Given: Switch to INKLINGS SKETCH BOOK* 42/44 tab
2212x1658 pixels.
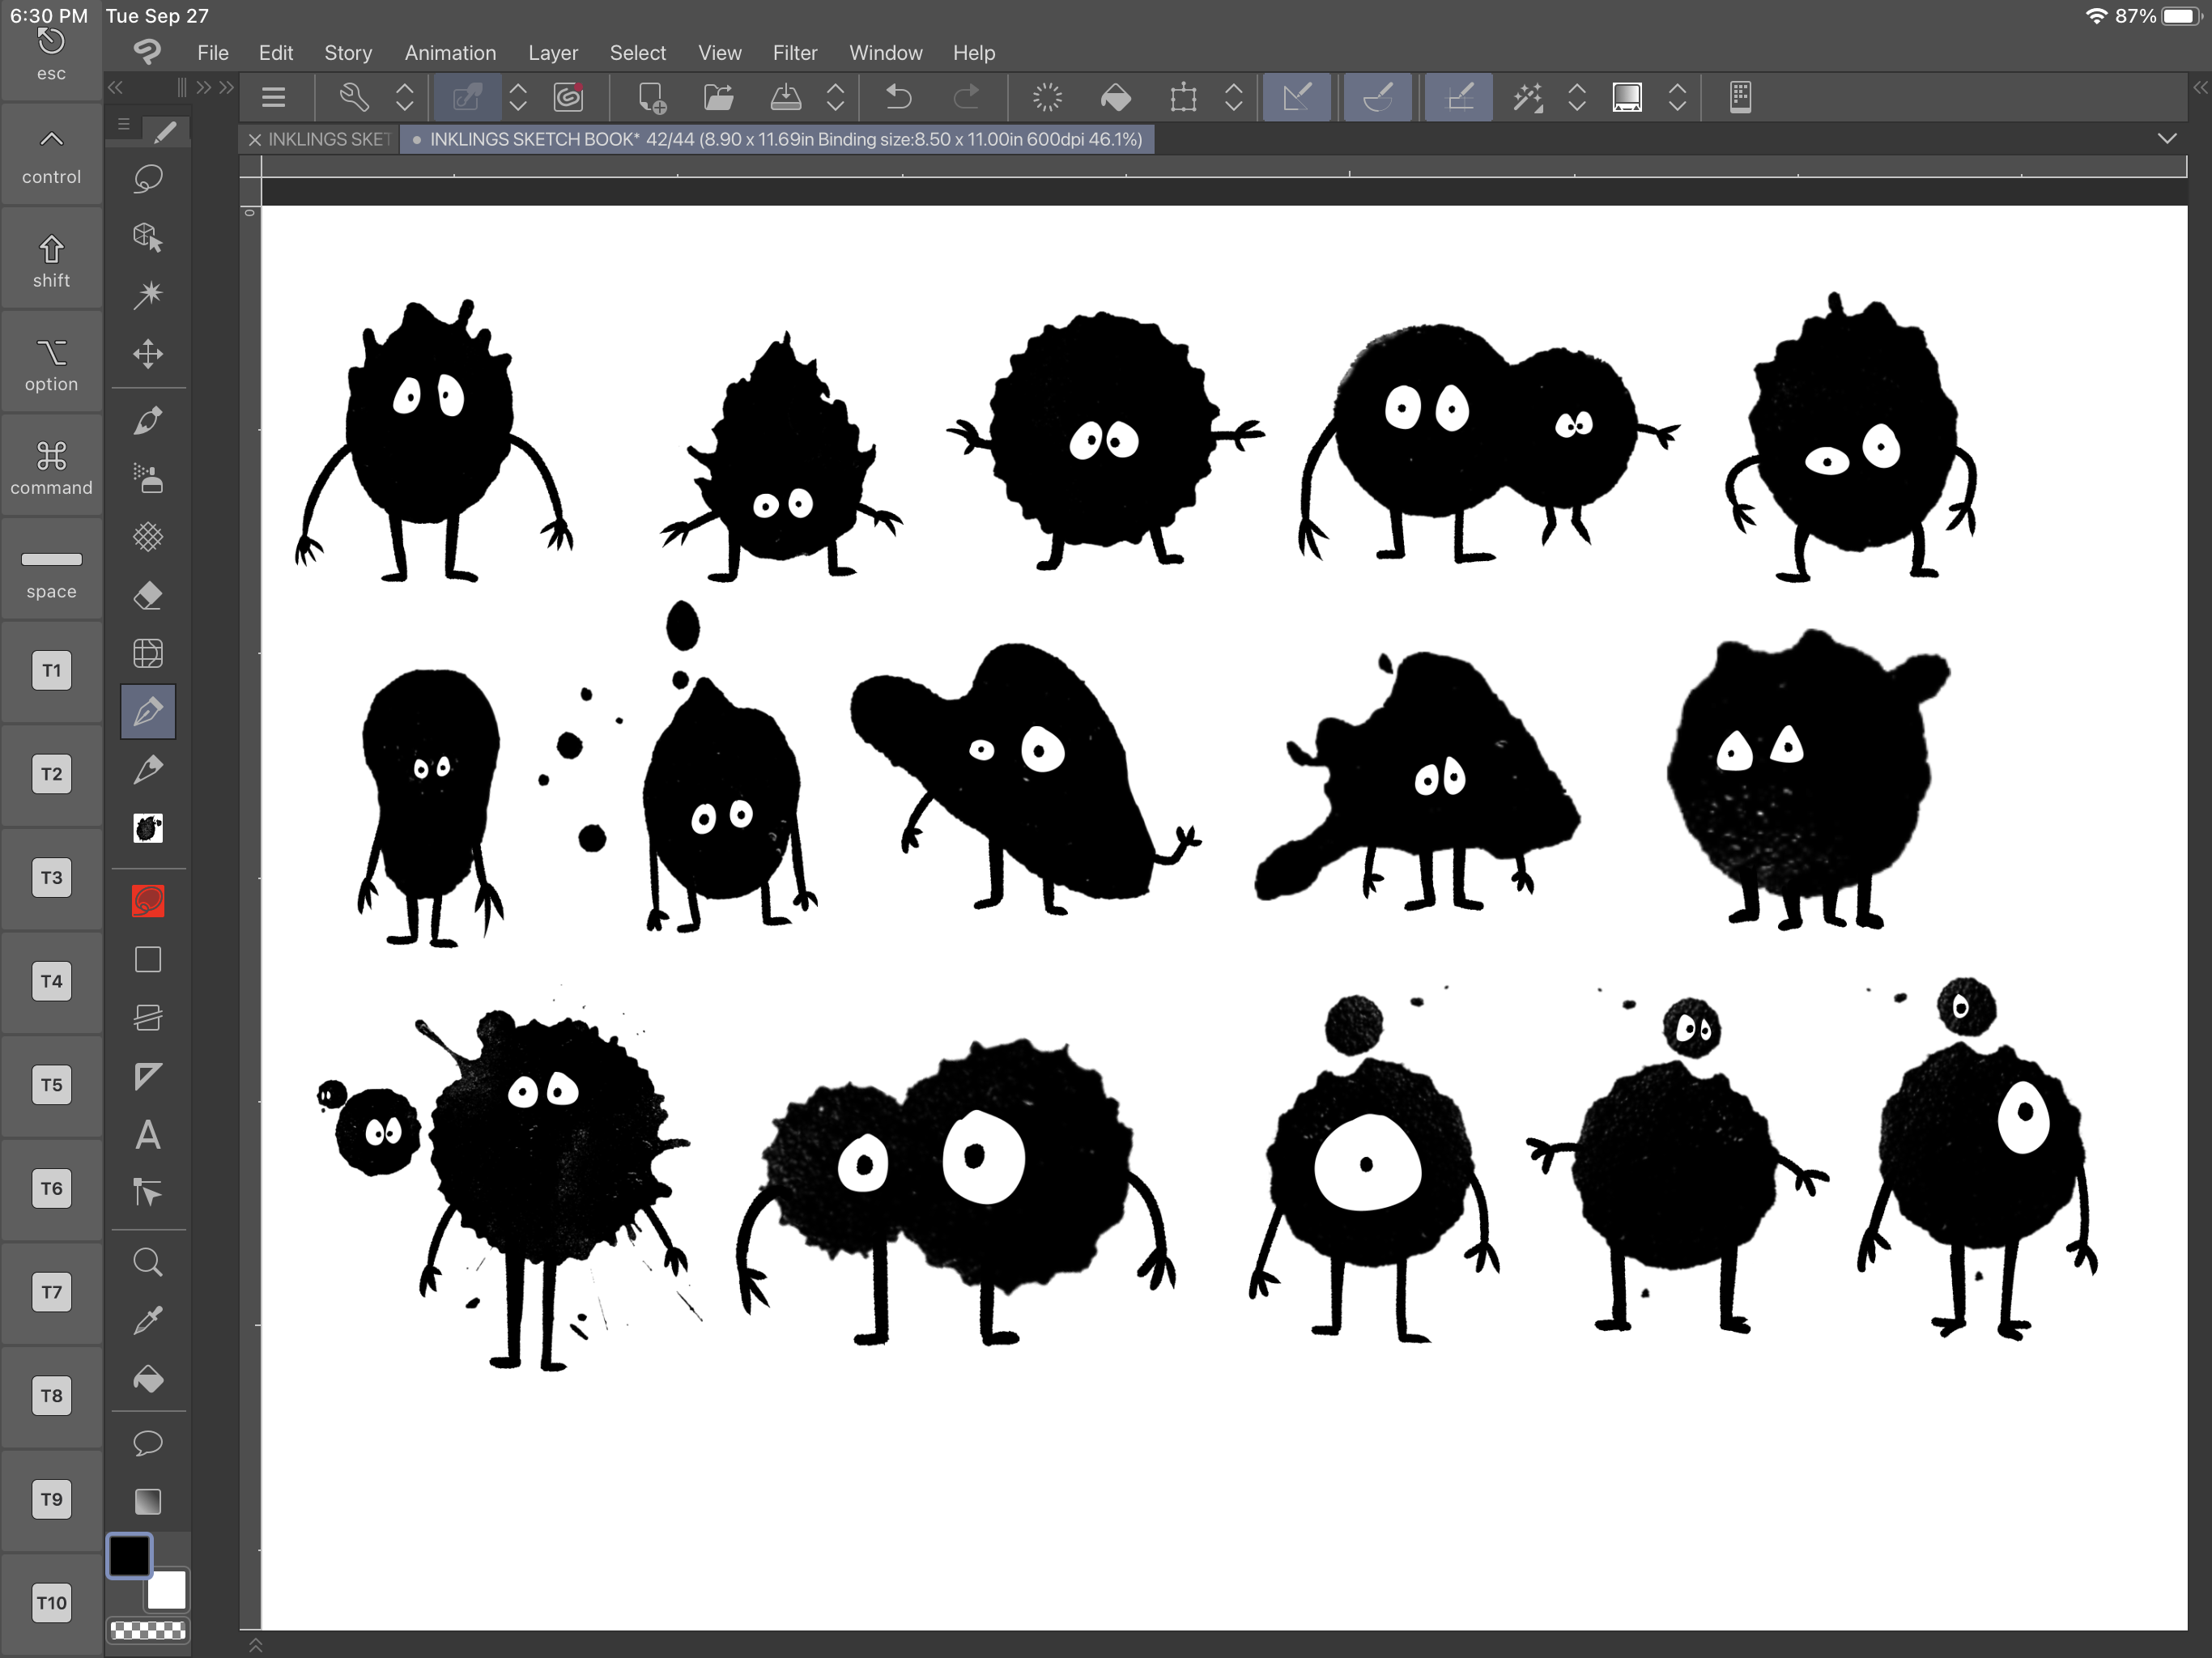Looking at the screenshot, I should click(x=778, y=139).
